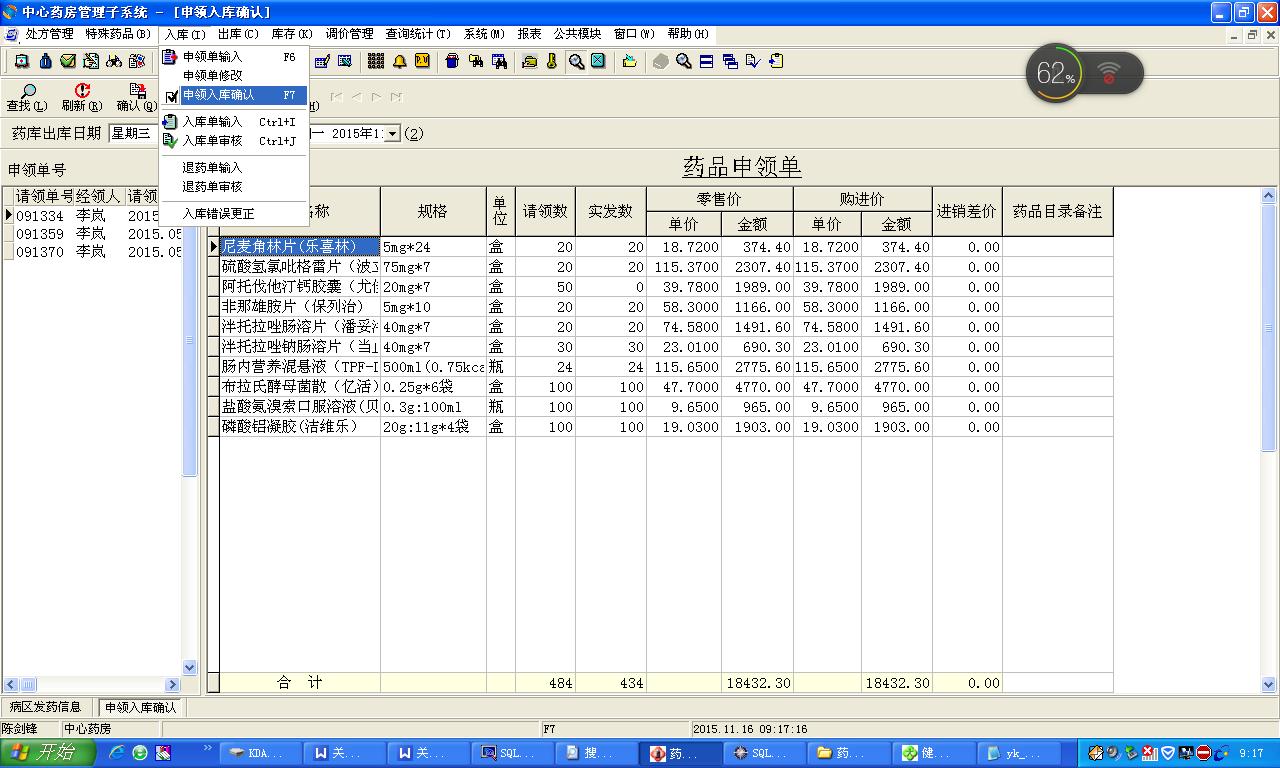
Task: Click the horizontal tile windows toolbar icon
Action: tap(707, 61)
